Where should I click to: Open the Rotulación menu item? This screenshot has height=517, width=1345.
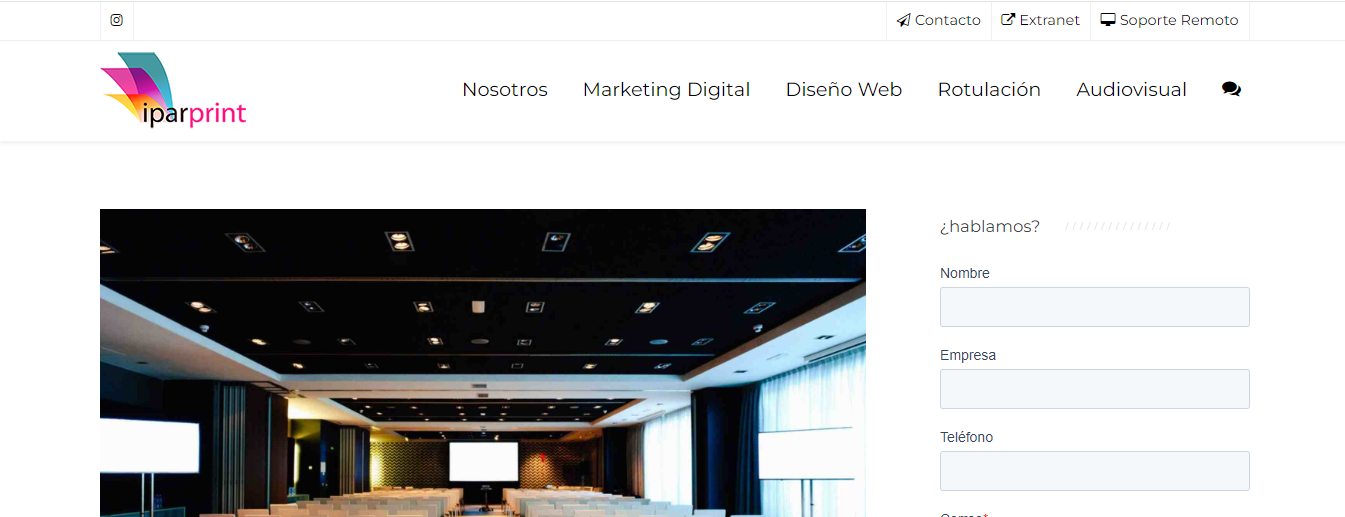(989, 90)
